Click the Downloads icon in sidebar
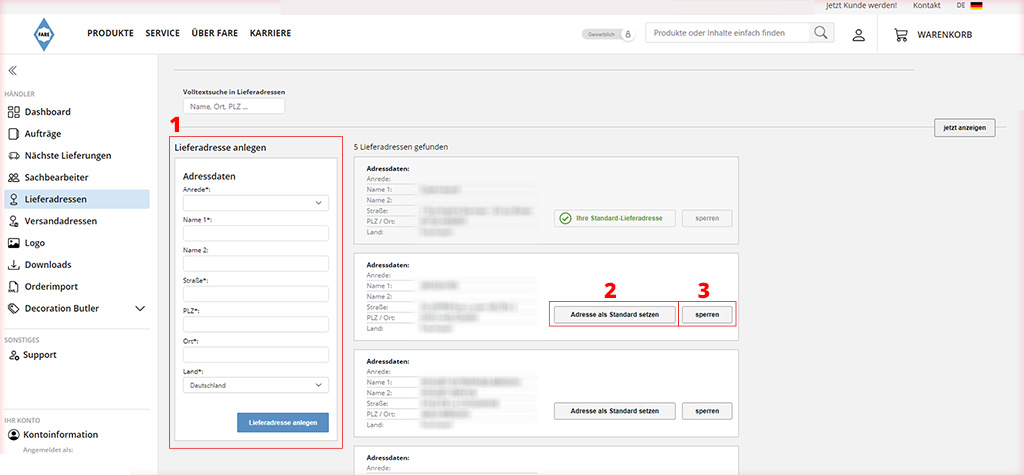 point(14,265)
